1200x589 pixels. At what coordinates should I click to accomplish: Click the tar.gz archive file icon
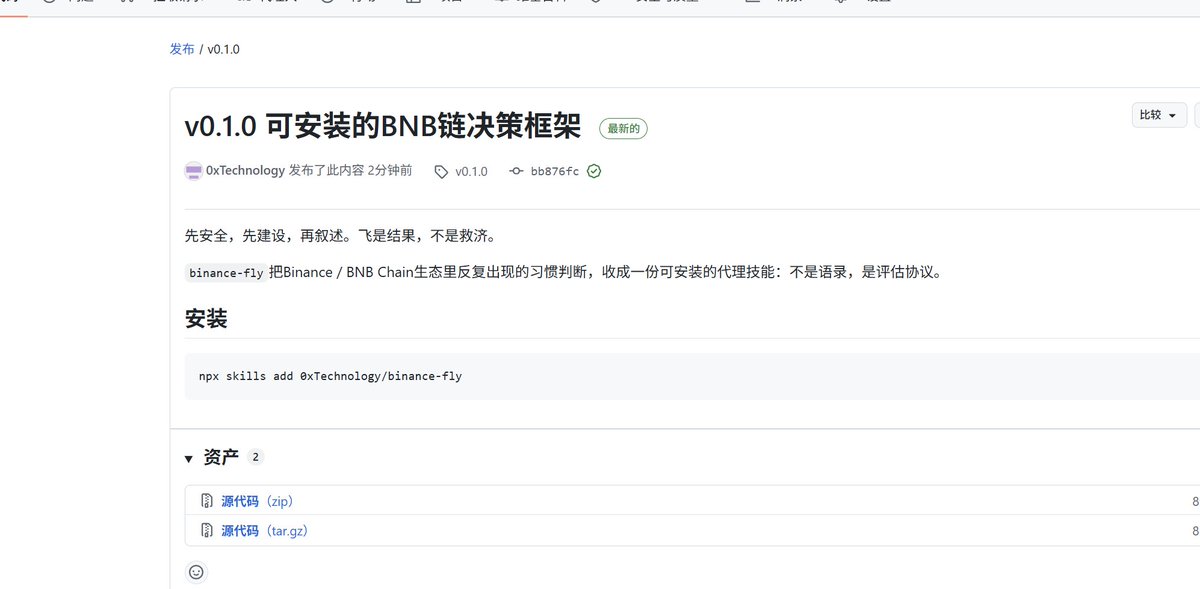207,530
